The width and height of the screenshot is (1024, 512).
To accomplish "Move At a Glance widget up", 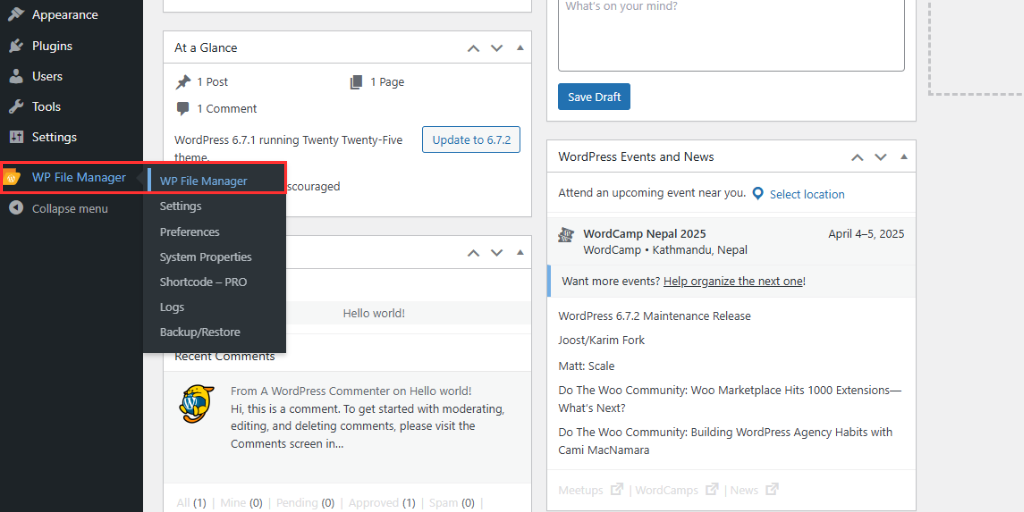I will 473,48.
